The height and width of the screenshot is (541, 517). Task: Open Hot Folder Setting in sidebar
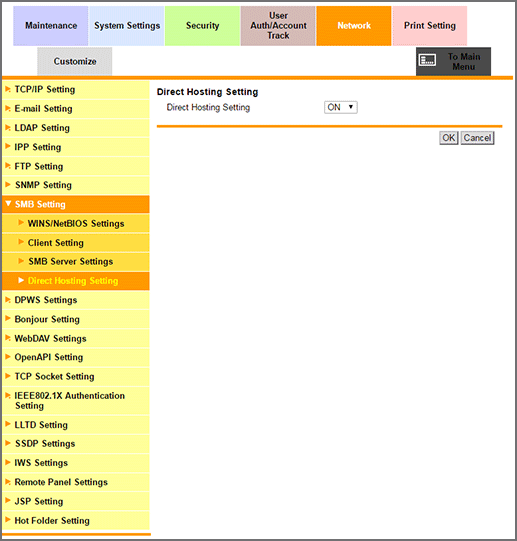click(x=76, y=521)
